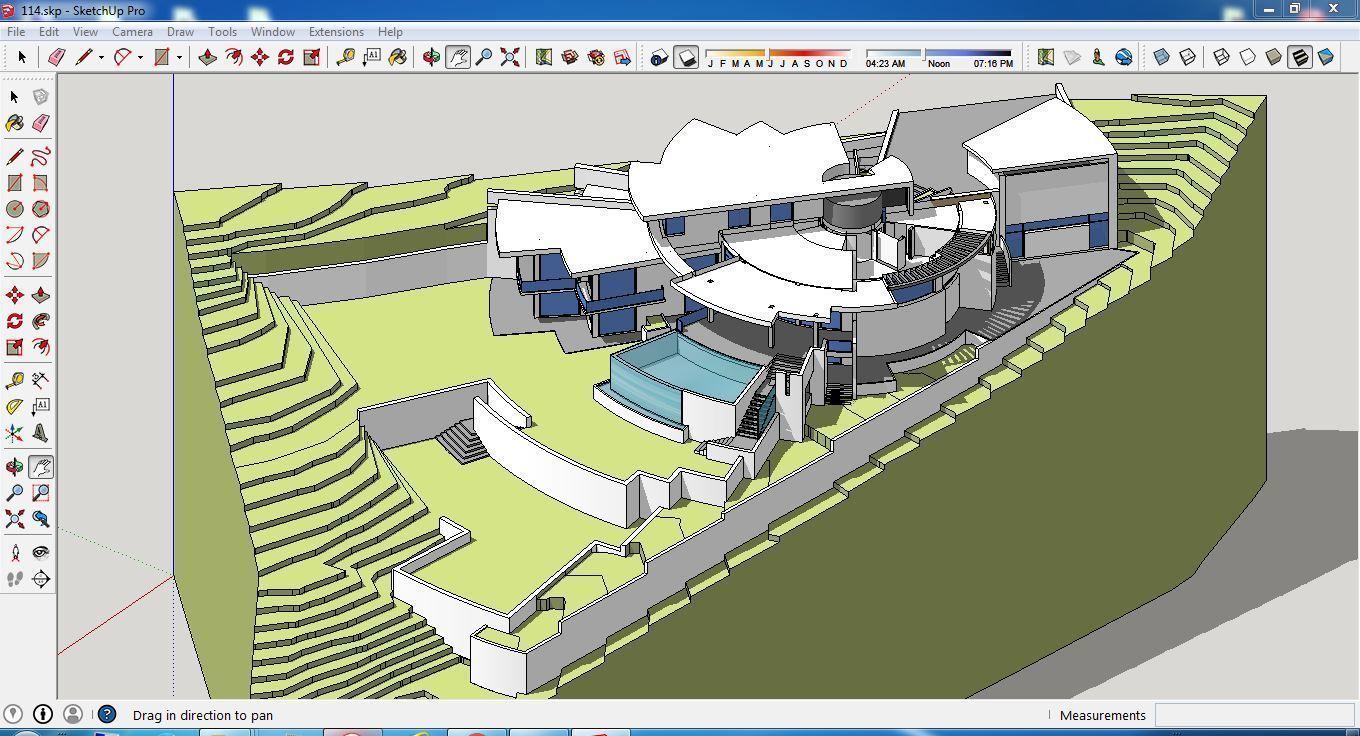Click the model credits status icon

(x=43, y=714)
